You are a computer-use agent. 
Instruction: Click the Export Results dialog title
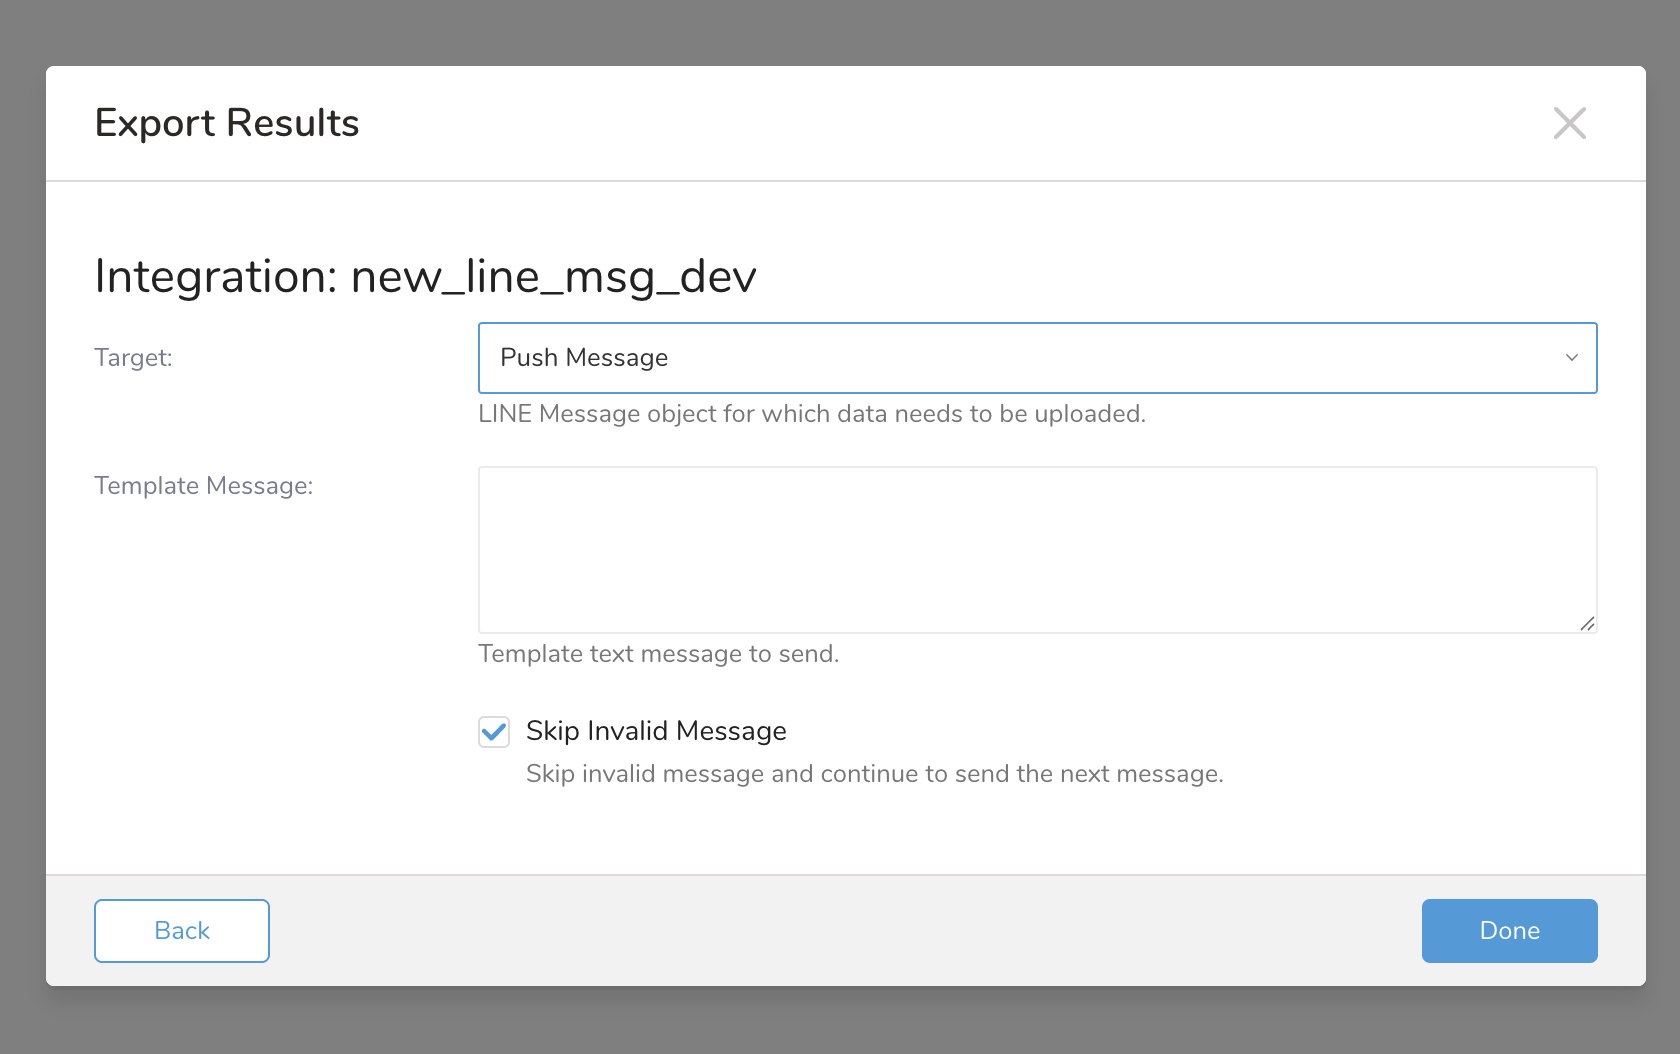pos(227,123)
